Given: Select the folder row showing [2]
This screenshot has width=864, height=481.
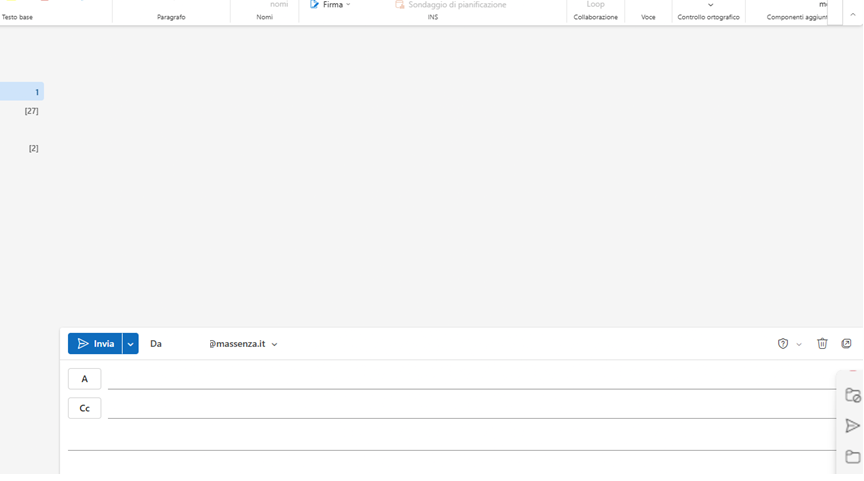Looking at the screenshot, I should click(22, 148).
